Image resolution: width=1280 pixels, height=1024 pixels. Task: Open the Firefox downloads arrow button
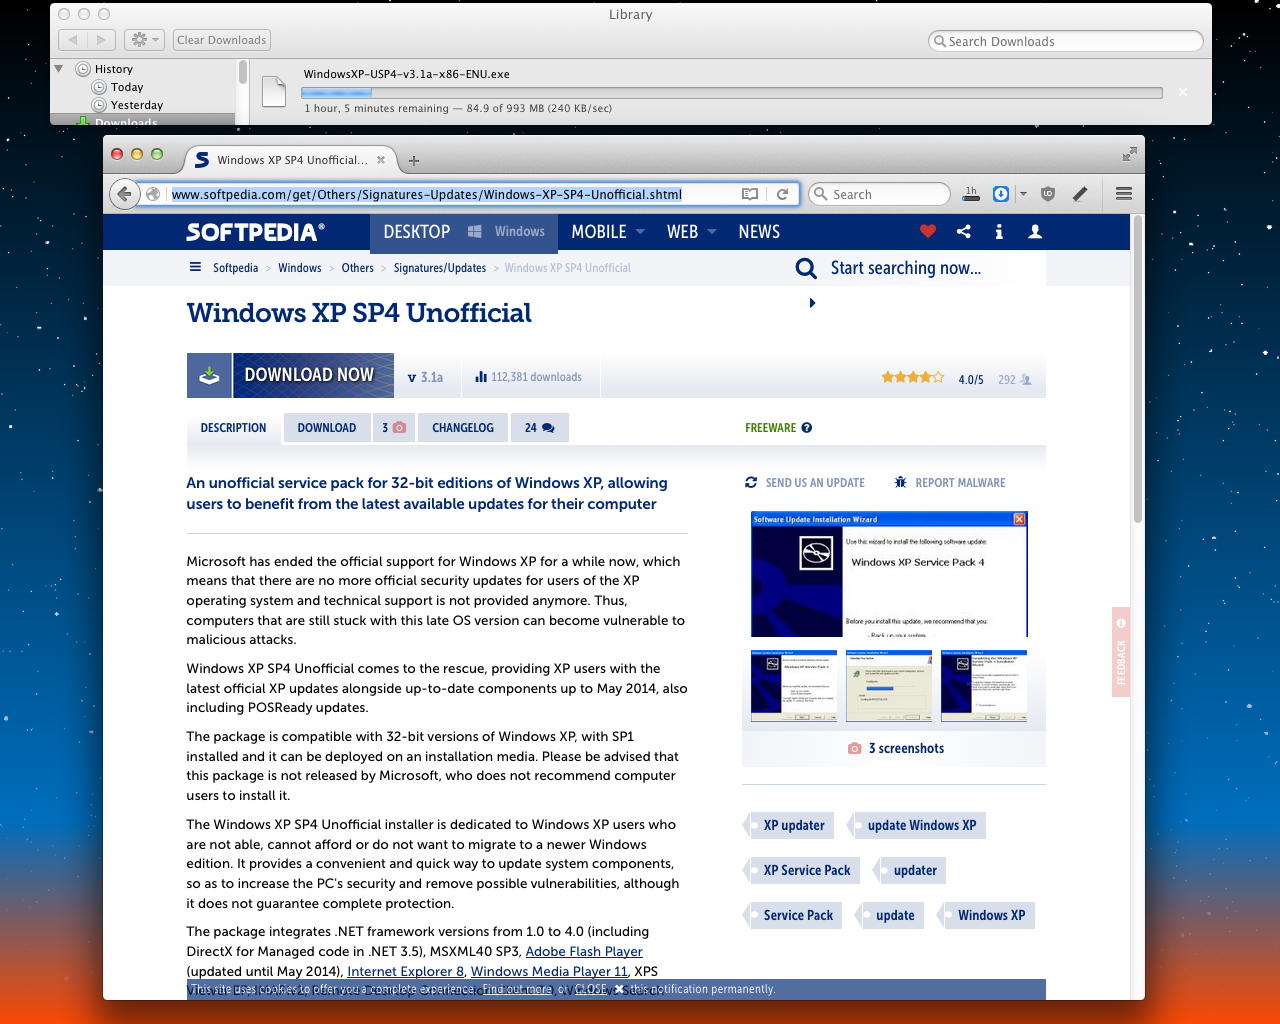(x=1000, y=194)
